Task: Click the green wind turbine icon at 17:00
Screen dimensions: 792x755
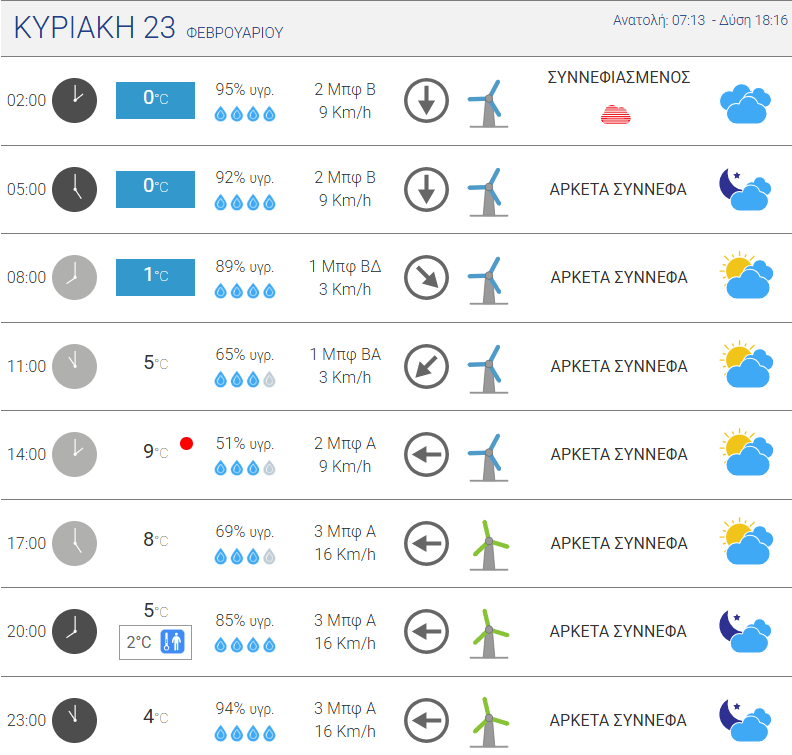Action: click(488, 545)
